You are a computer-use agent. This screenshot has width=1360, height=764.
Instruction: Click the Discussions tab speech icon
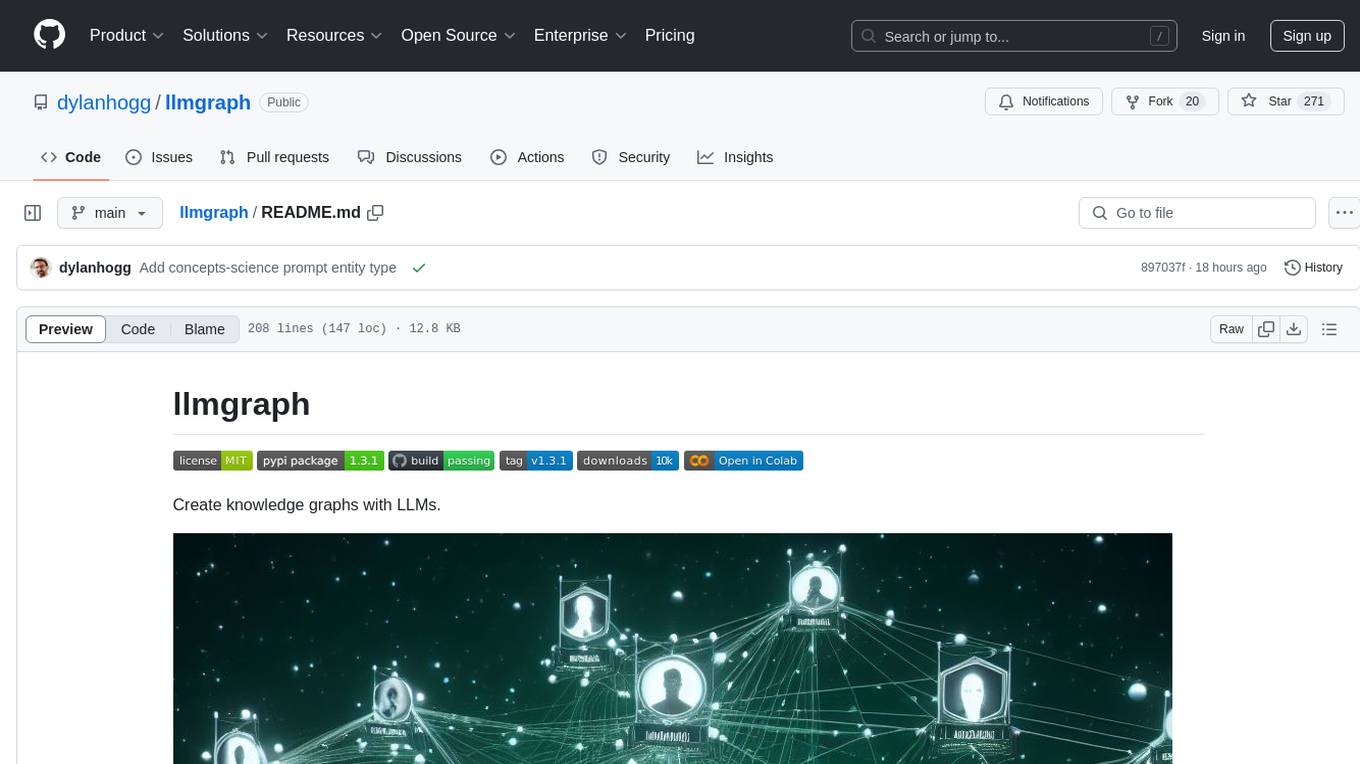(366, 157)
